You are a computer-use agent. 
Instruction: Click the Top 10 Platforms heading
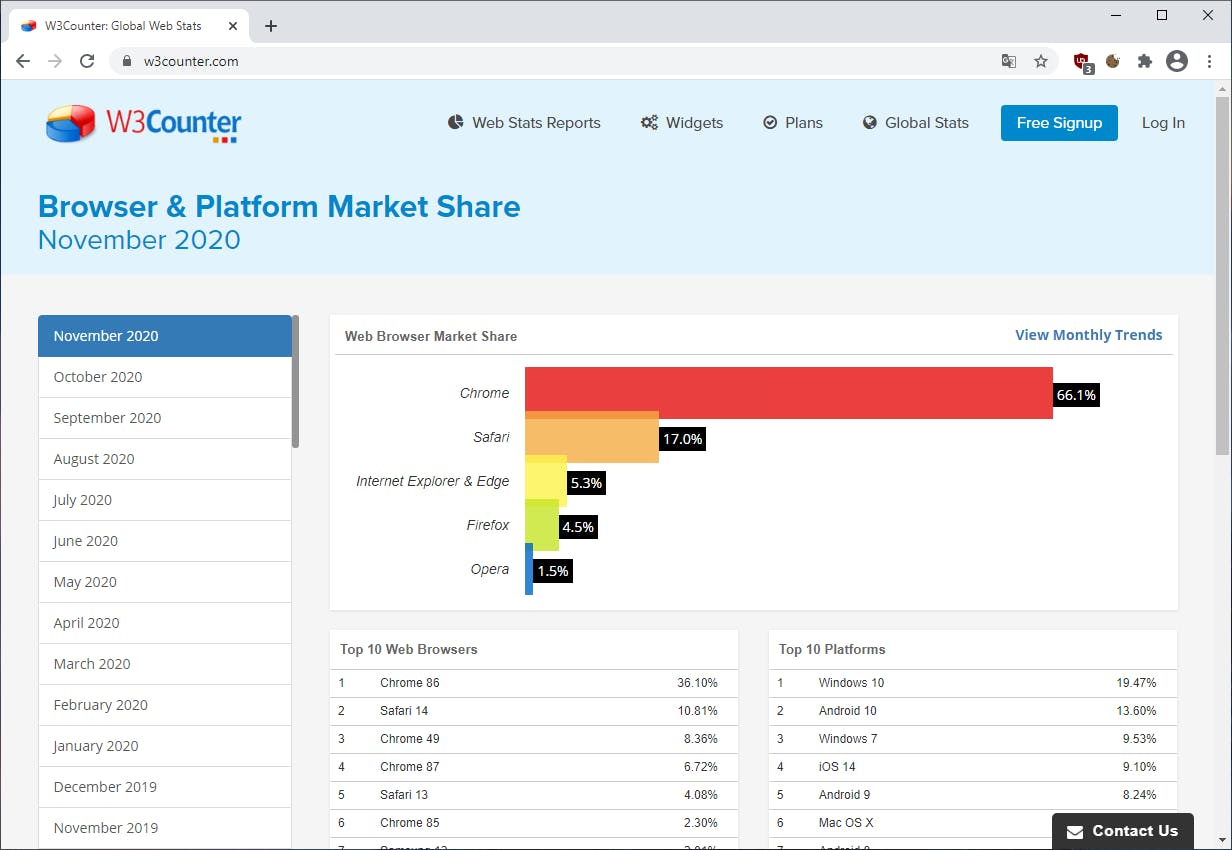pyautogui.click(x=832, y=649)
